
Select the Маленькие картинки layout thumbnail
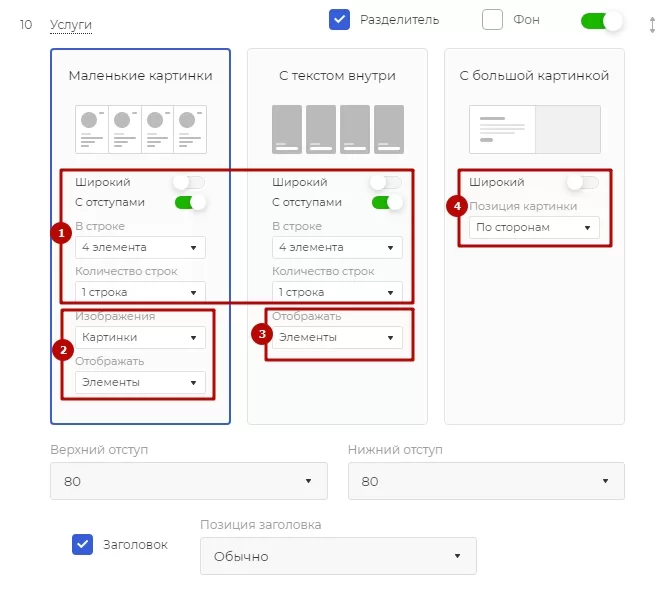click(141, 129)
